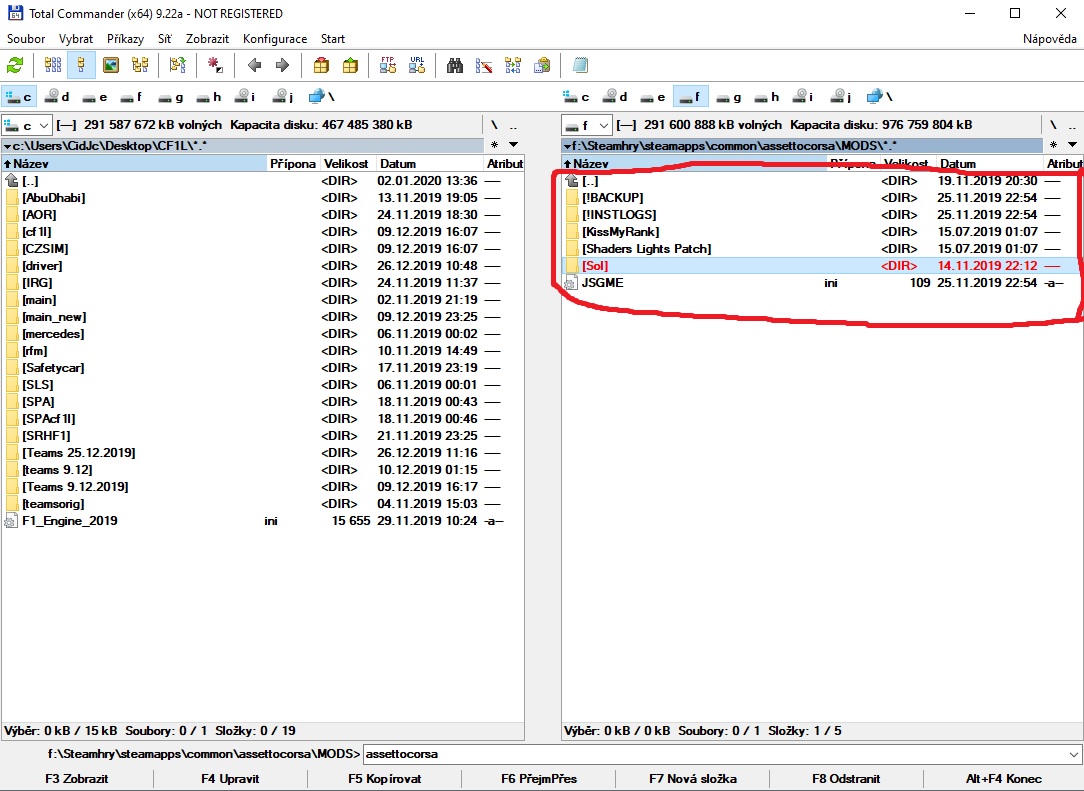Viewport: 1084px width, 791px height.
Task: Select drive i in left drive bar
Action: click(245, 97)
